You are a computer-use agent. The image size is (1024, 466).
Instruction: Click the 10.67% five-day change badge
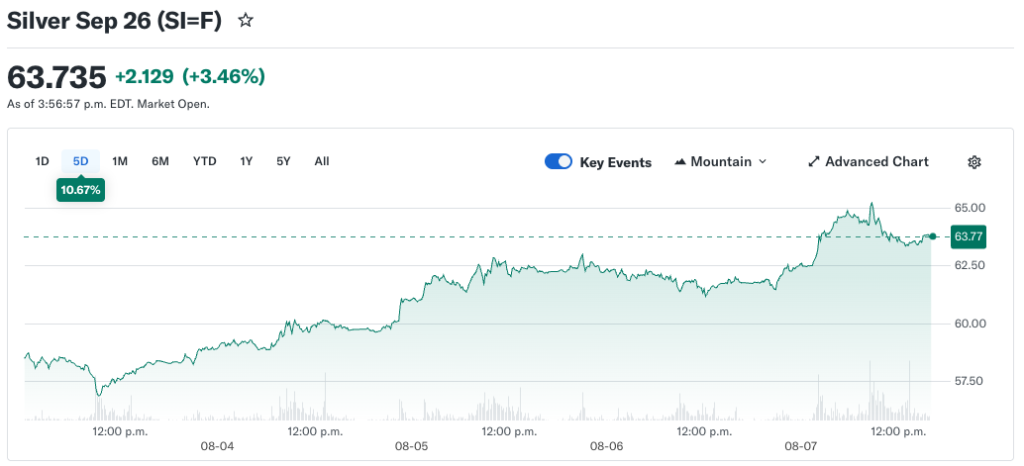click(x=80, y=191)
